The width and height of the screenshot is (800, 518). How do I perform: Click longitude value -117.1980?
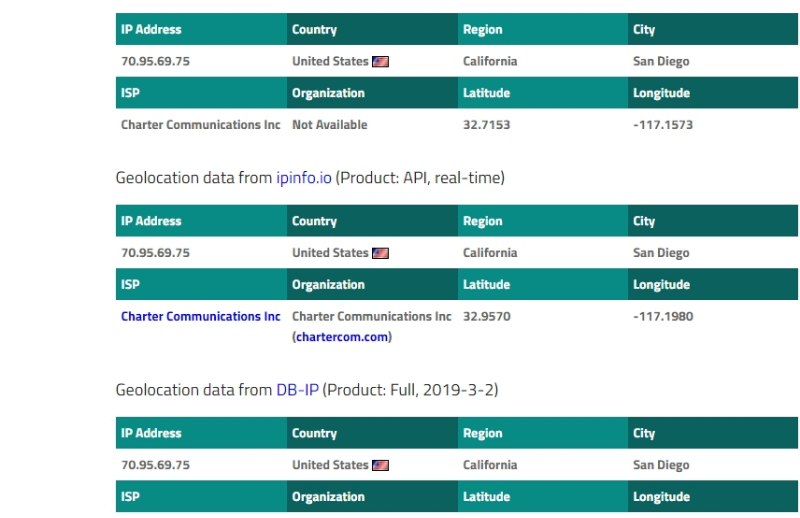(x=663, y=317)
